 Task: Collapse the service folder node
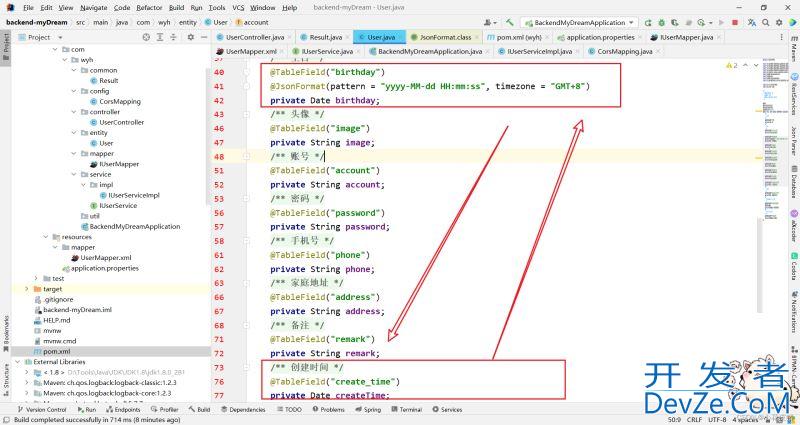point(74,174)
